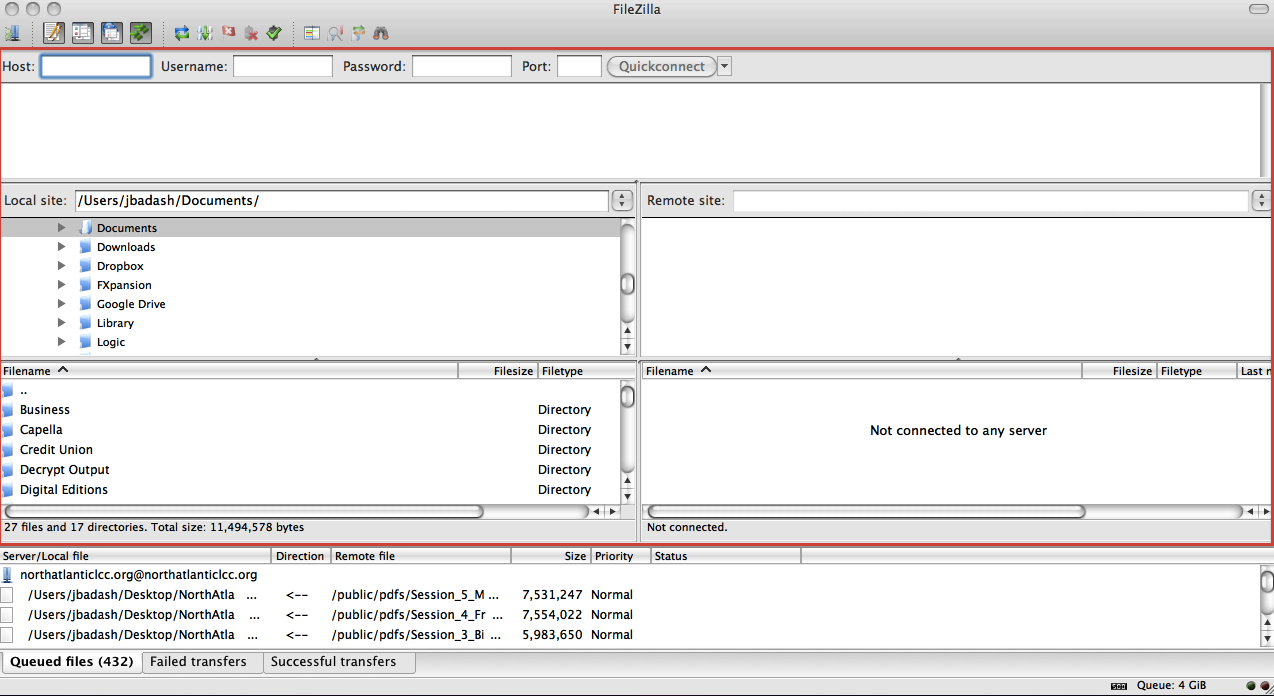Image resolution: width=1274 pixels, height=696 pixels.
Task: Click into the Username input field
Action: pyautogui.click(x=282, y=67)
